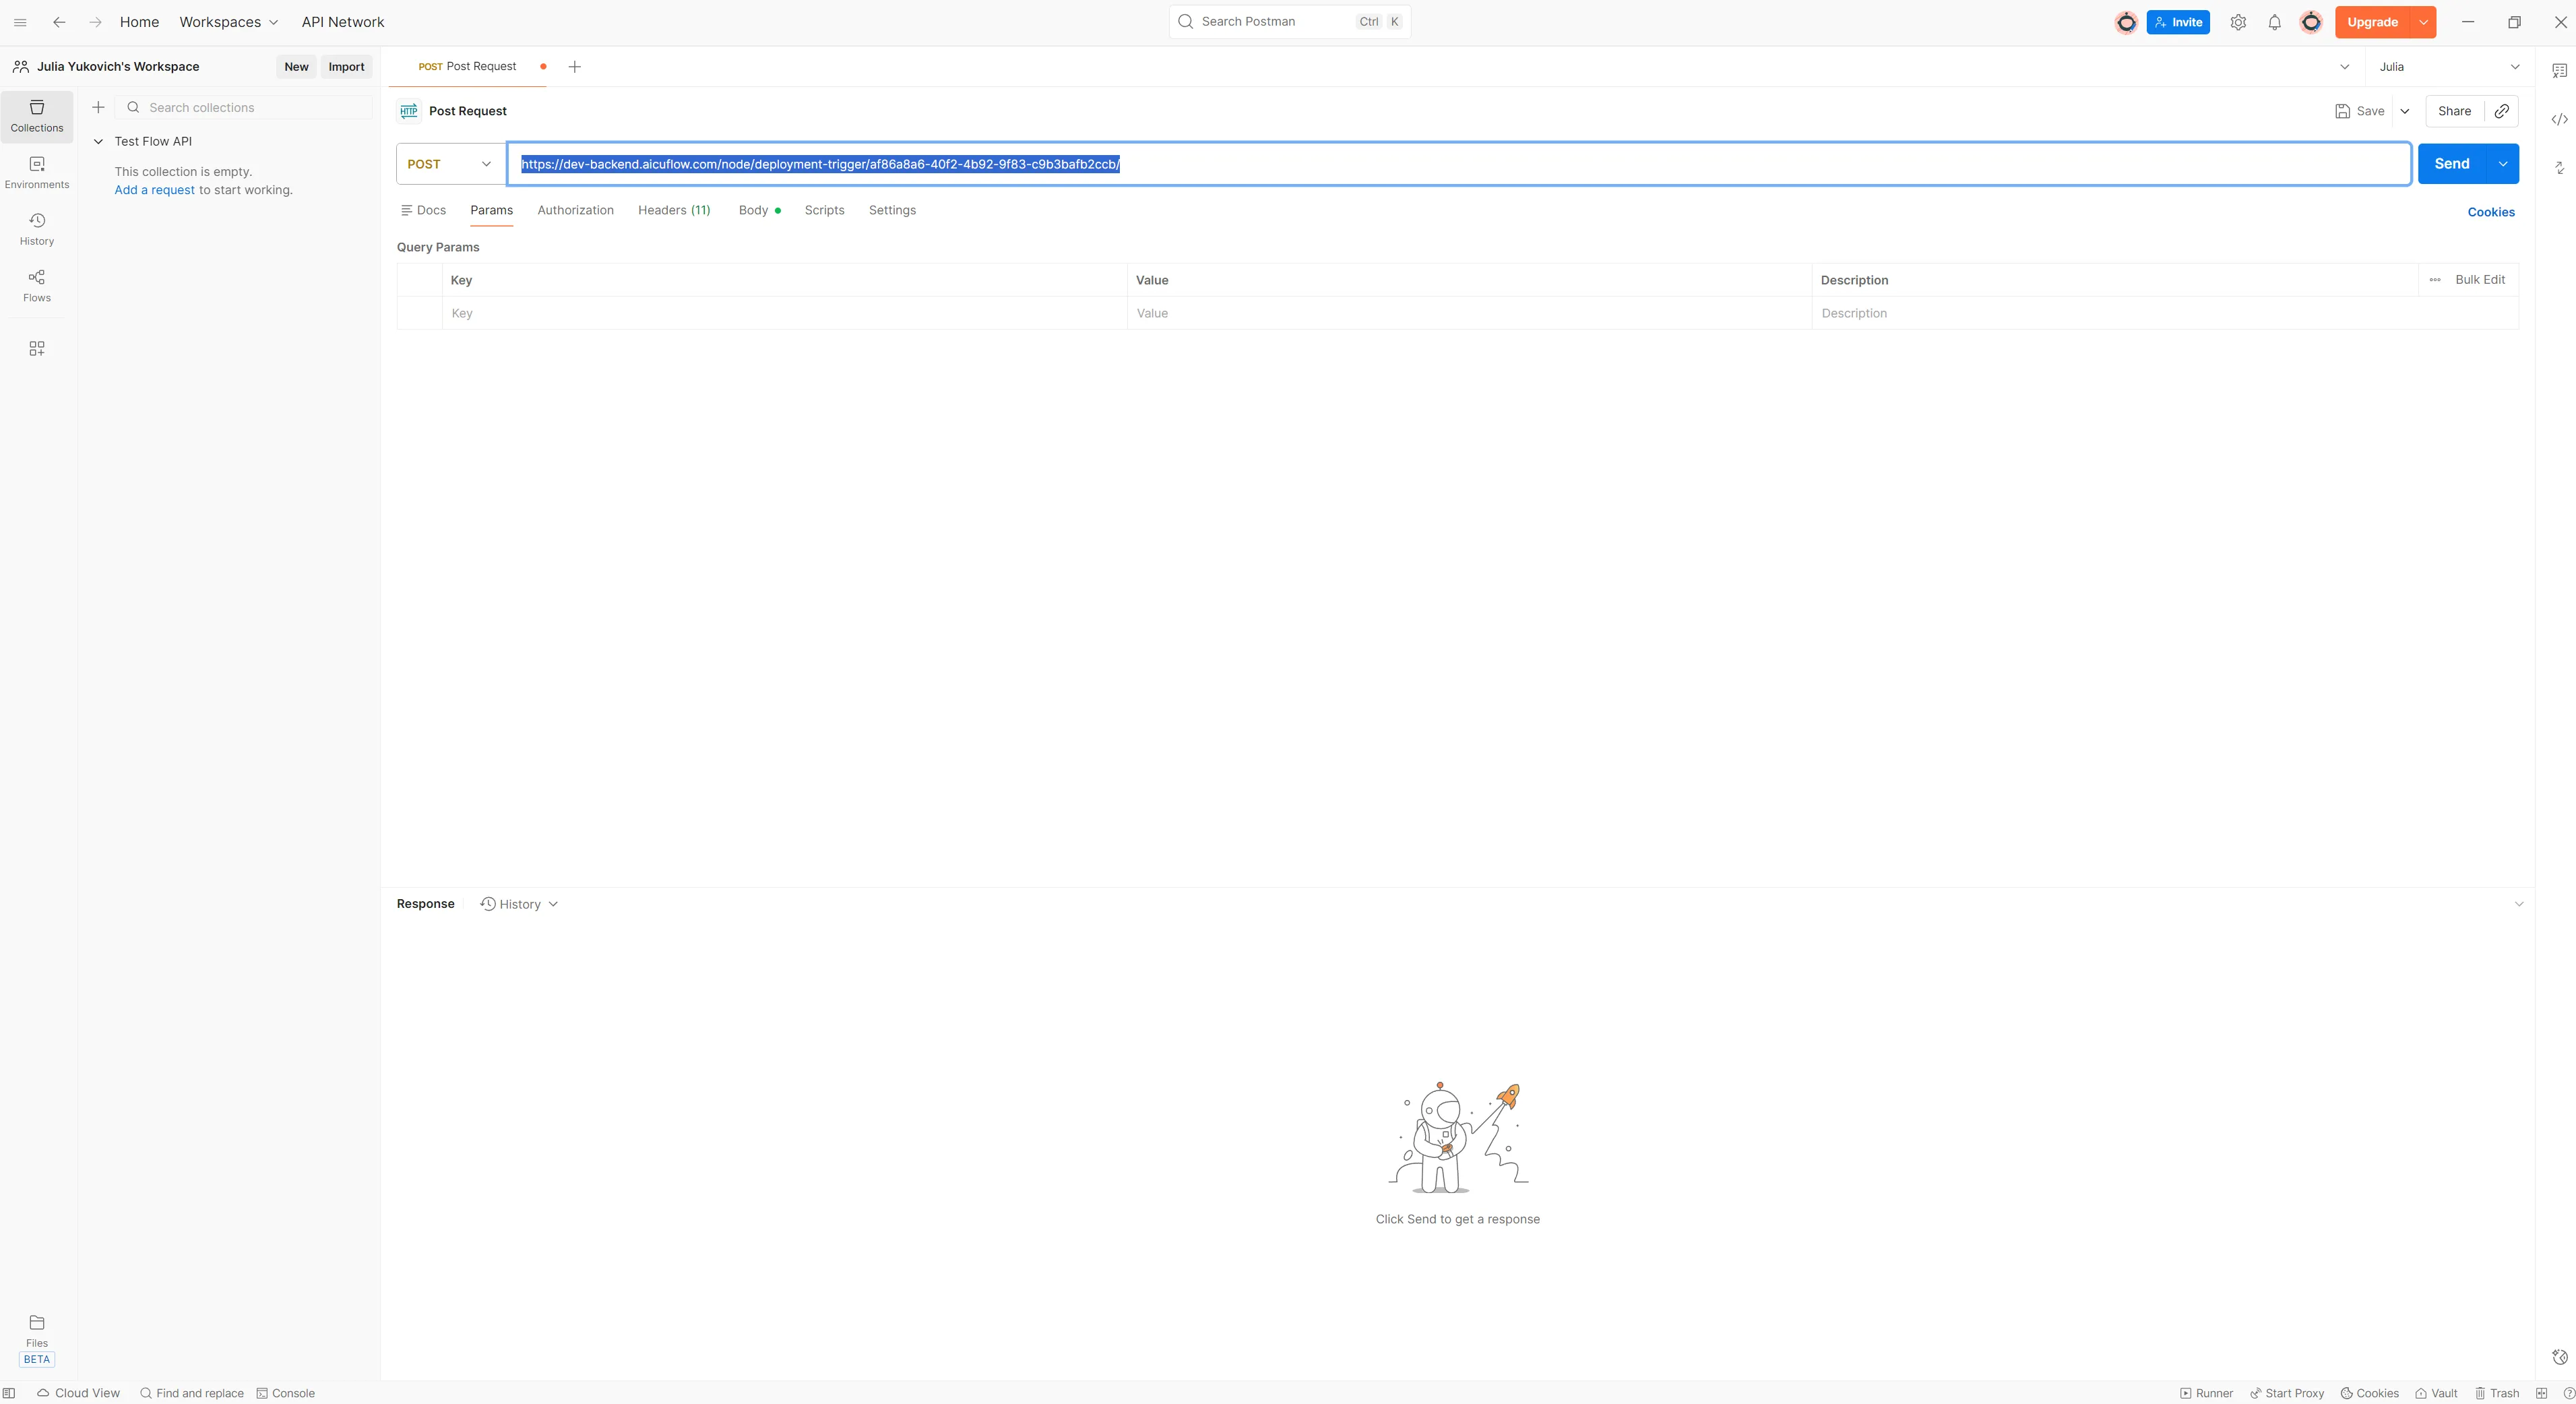Open History in the left sidebar

pyautogui.click(x=37, y=228)
